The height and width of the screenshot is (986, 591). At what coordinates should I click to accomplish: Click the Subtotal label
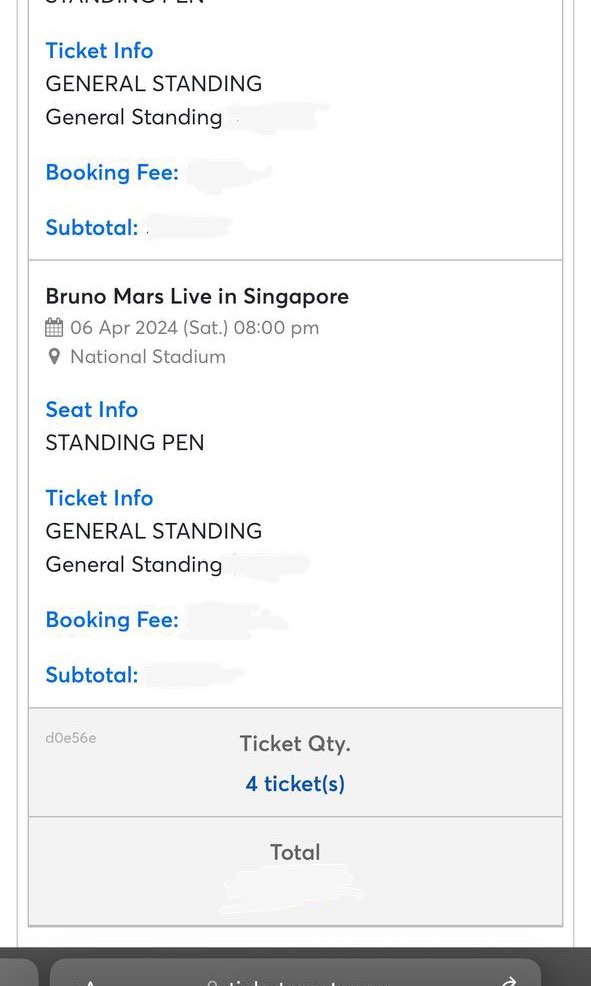coord(92,675)
